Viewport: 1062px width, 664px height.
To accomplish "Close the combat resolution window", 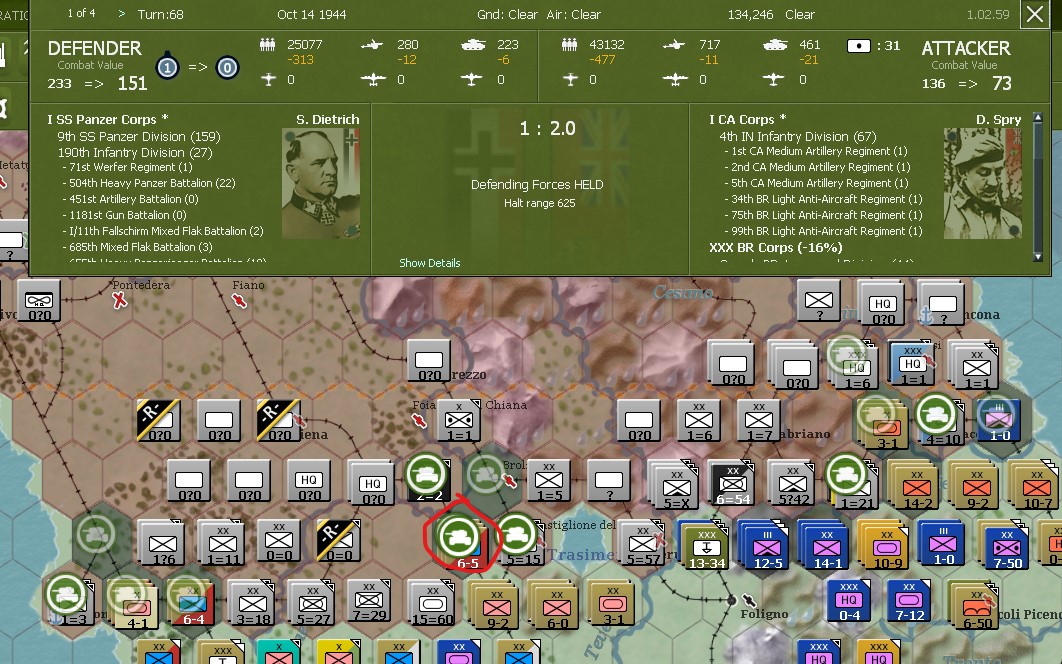I will [1035, 15].
